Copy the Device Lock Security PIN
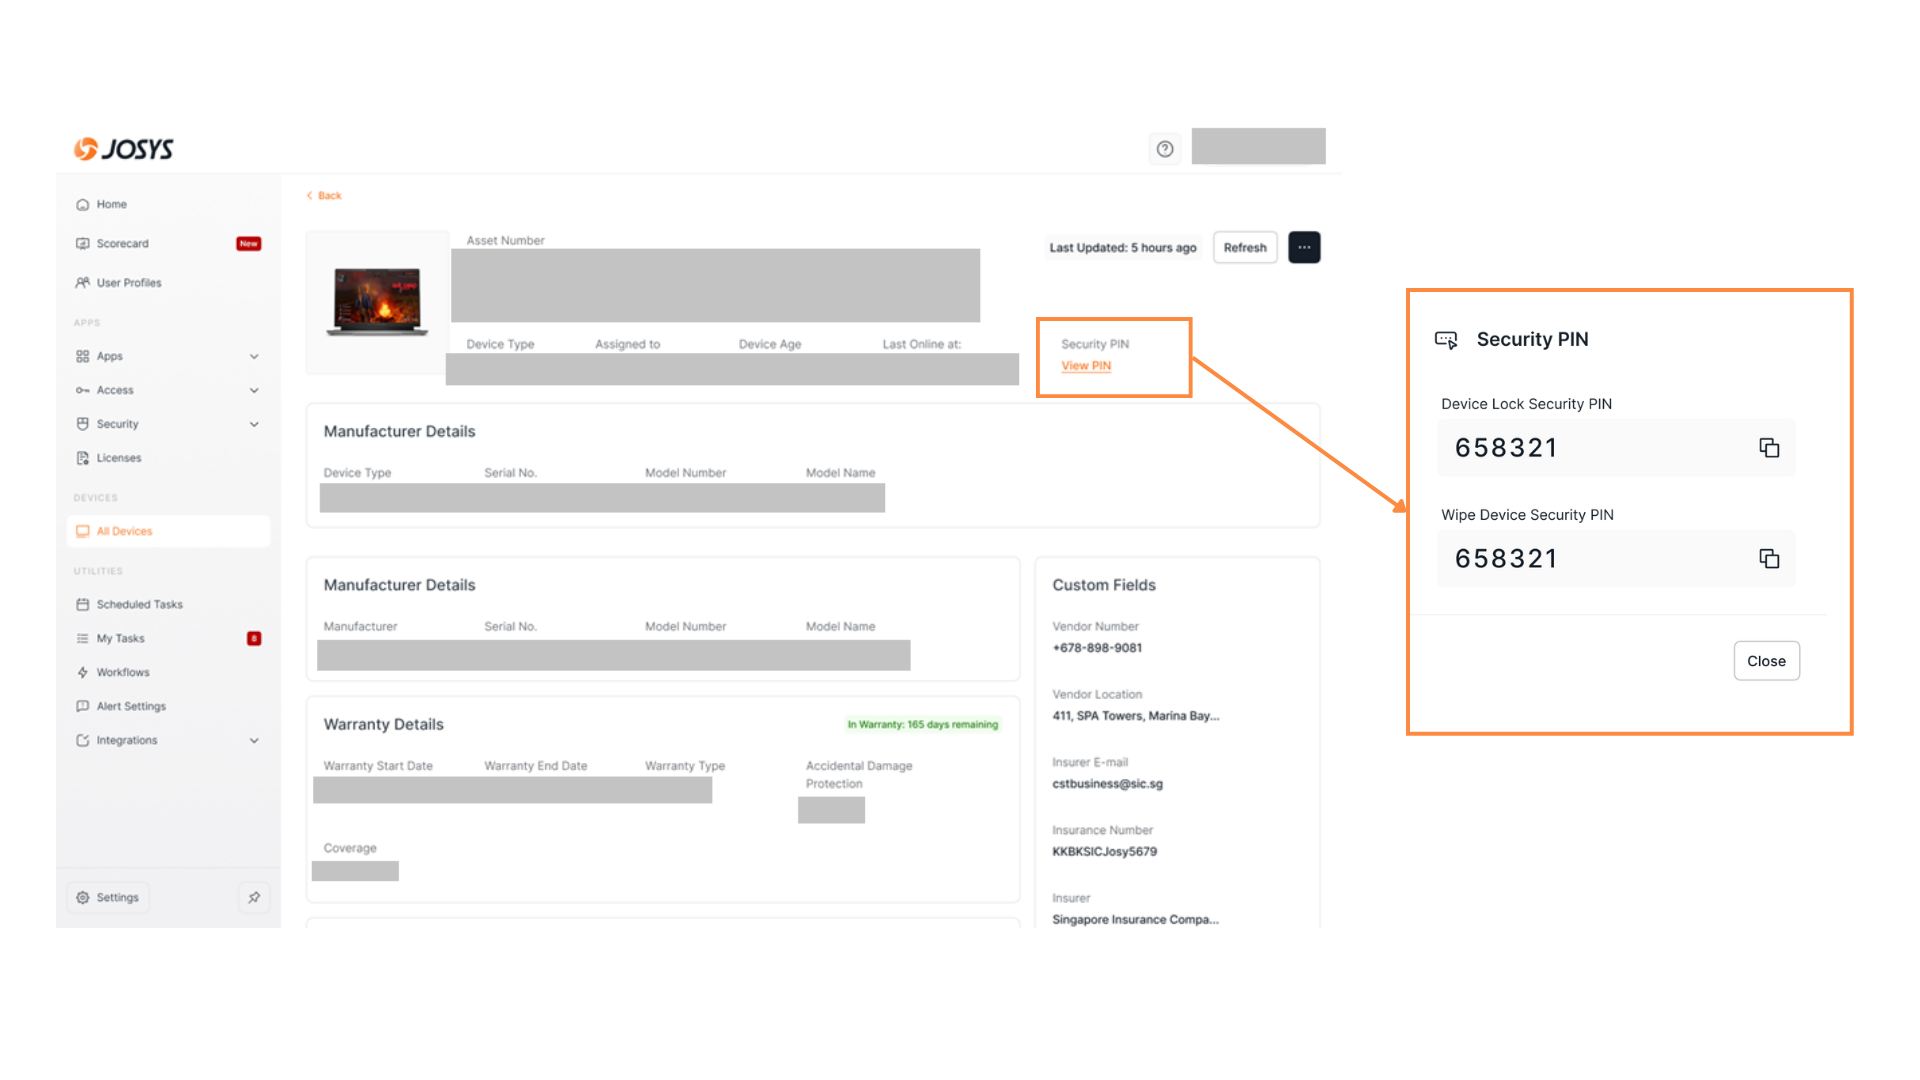The image size is (1920, 1080). (1768, 448)
